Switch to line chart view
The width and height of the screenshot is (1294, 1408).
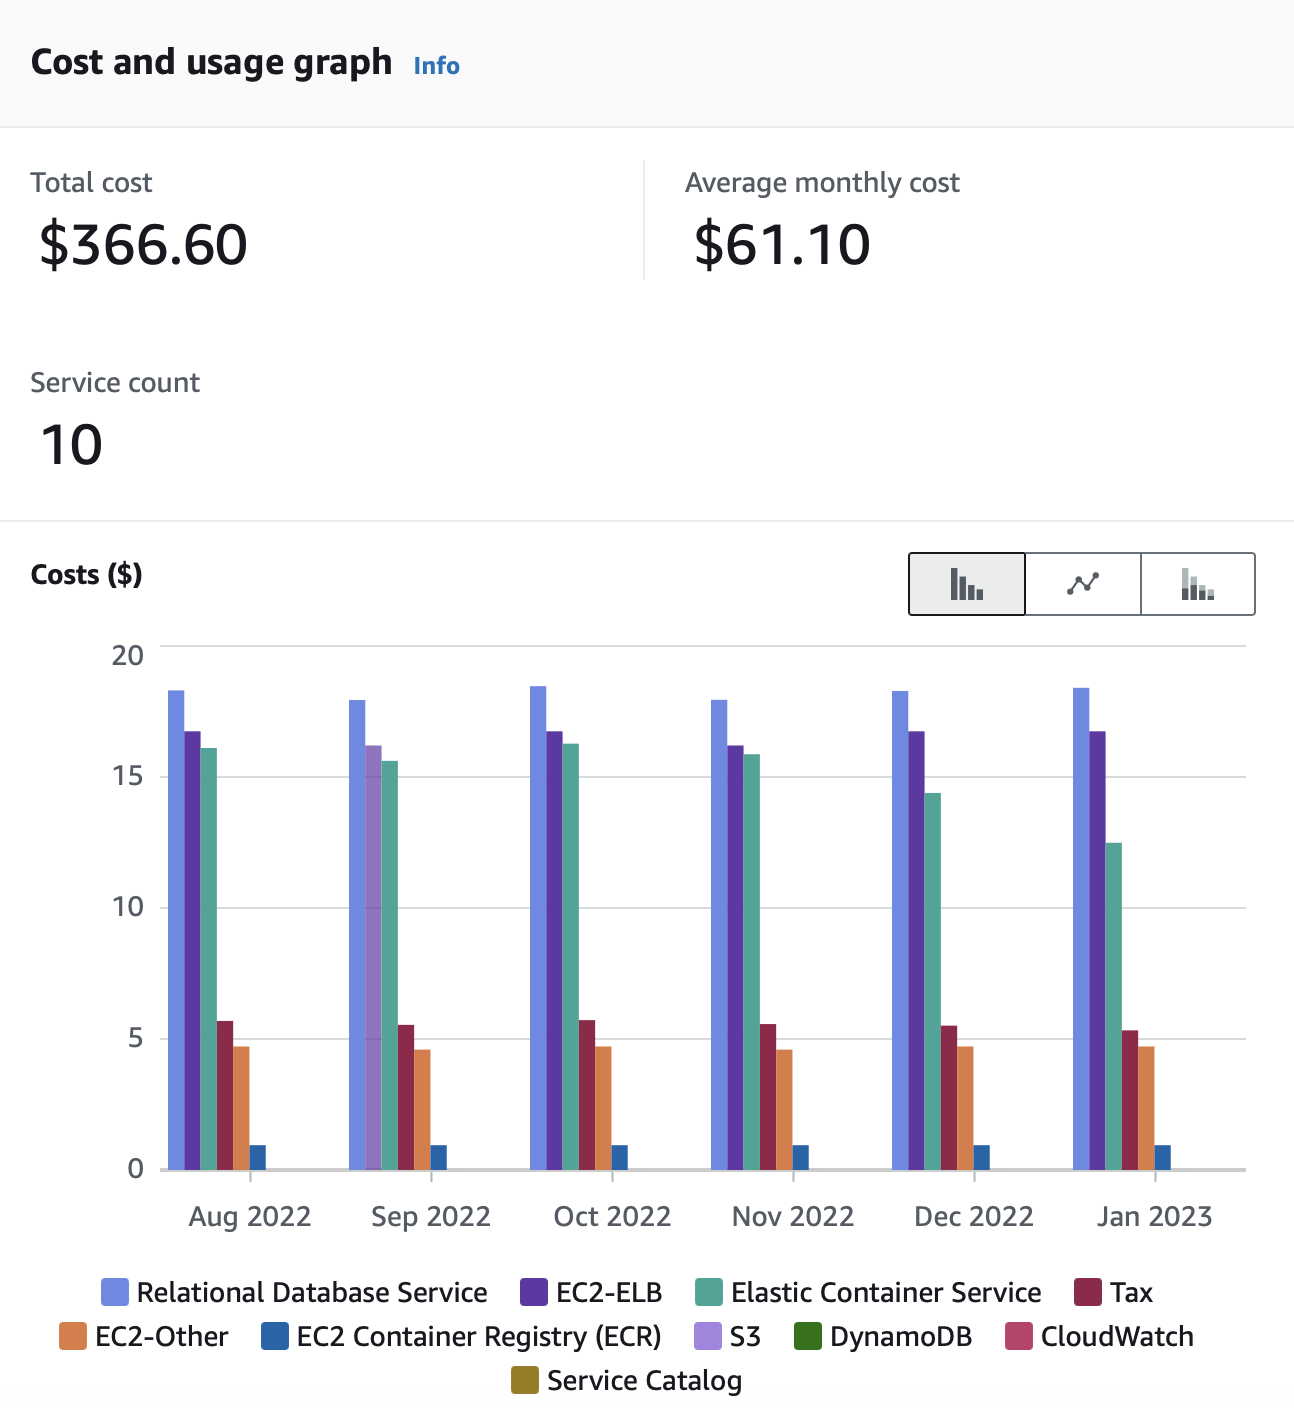1083,584
